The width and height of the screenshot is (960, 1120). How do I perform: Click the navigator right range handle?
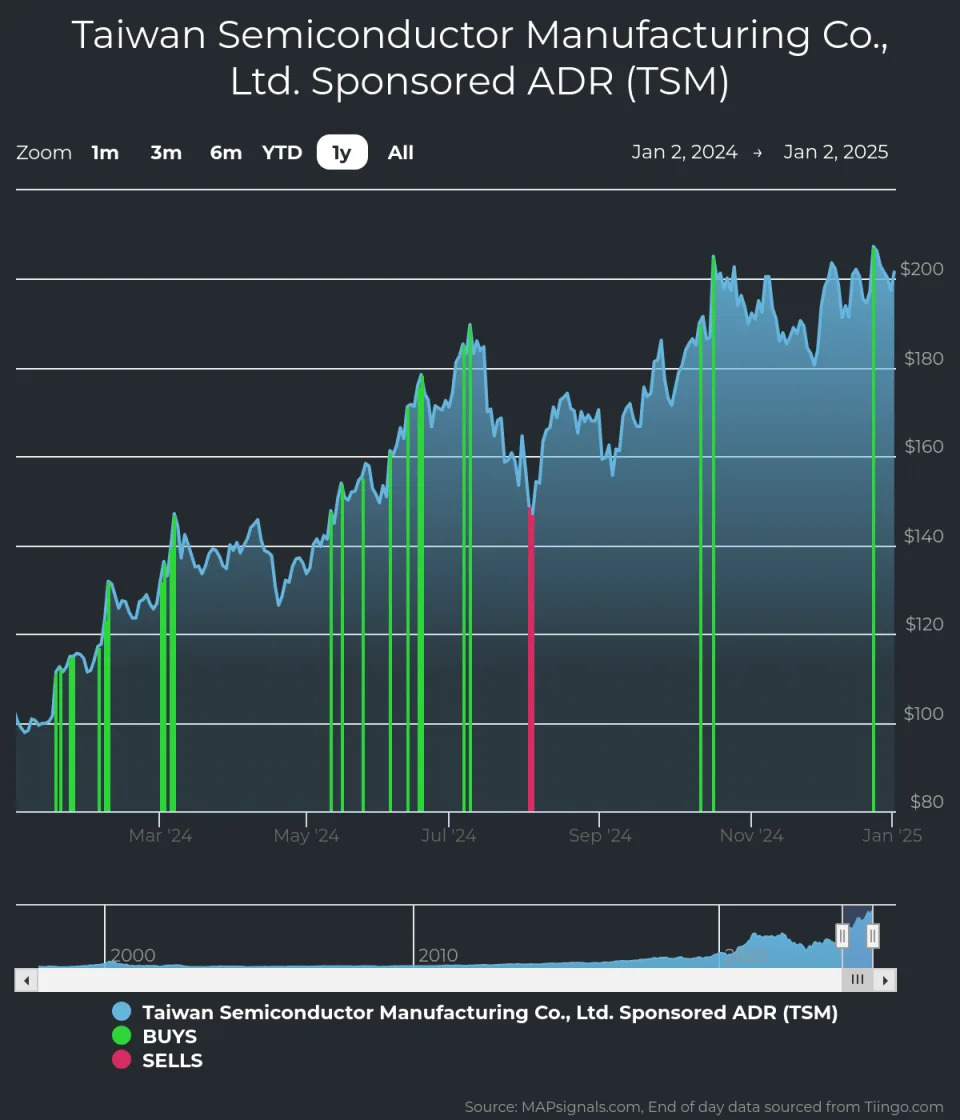[873, 935]
